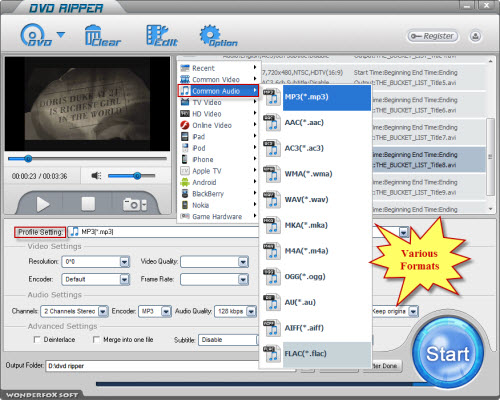Open the BlackBerry device category
The width and height of the screenshot is (500, 400).
(x=218, y=194)
